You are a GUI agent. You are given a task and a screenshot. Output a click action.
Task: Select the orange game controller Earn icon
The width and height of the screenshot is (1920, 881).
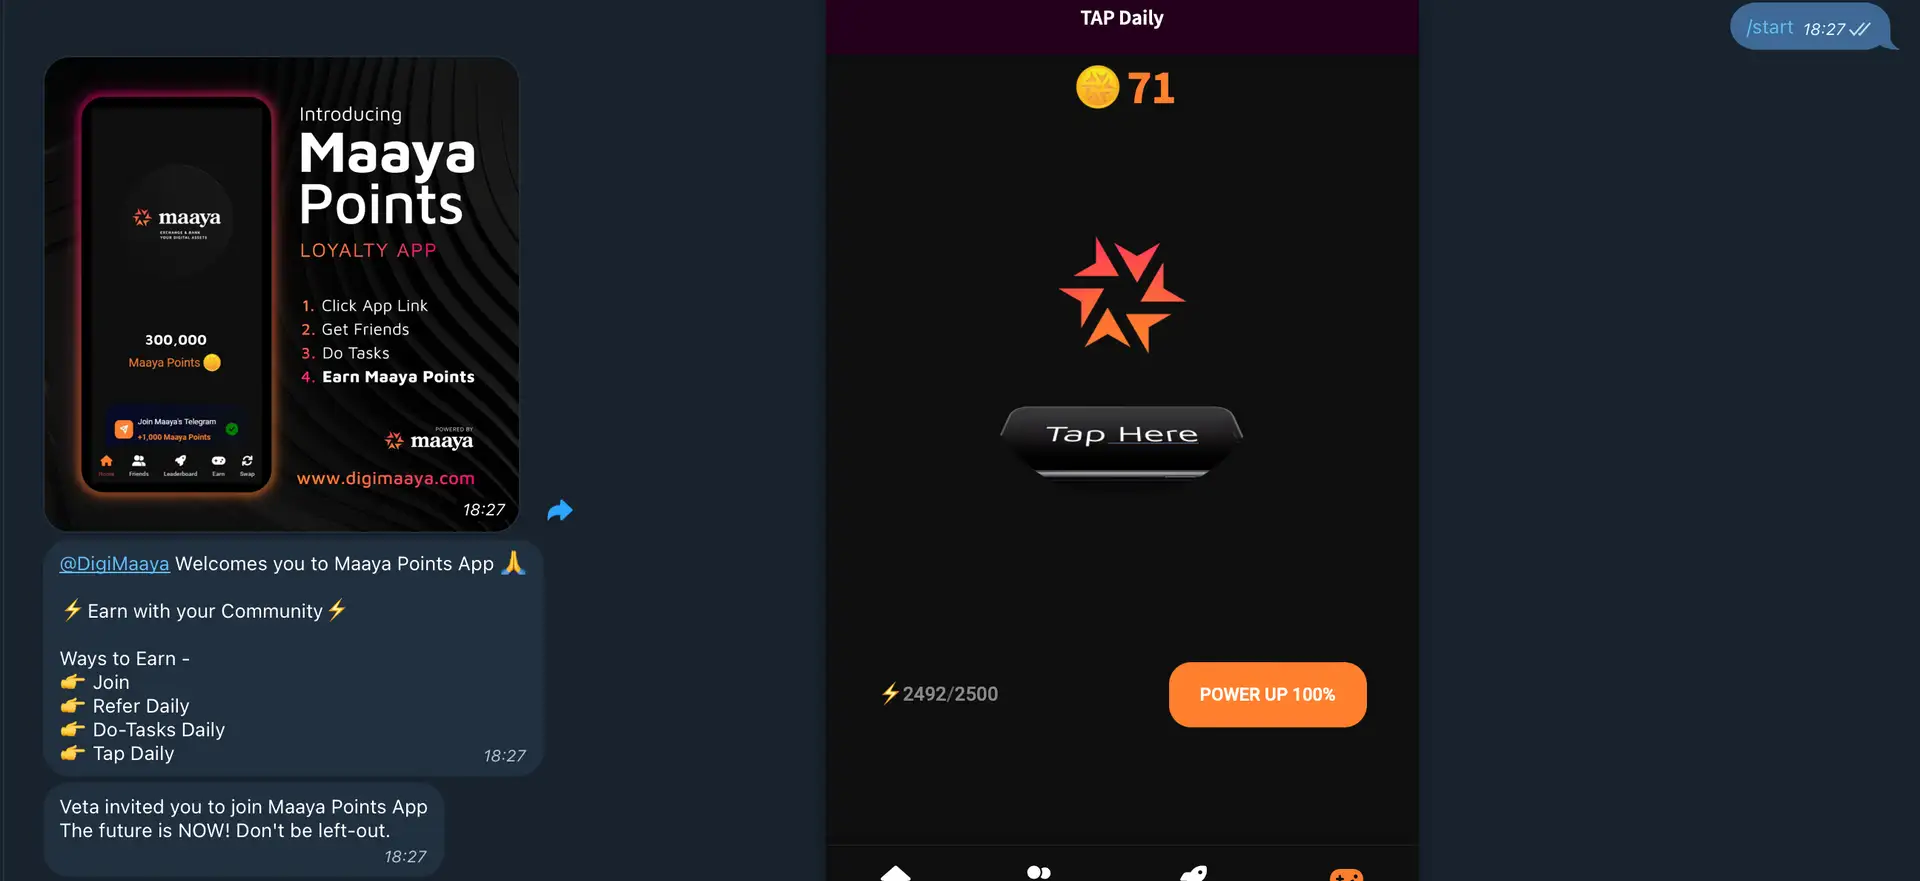click(x=1346, y=875)
